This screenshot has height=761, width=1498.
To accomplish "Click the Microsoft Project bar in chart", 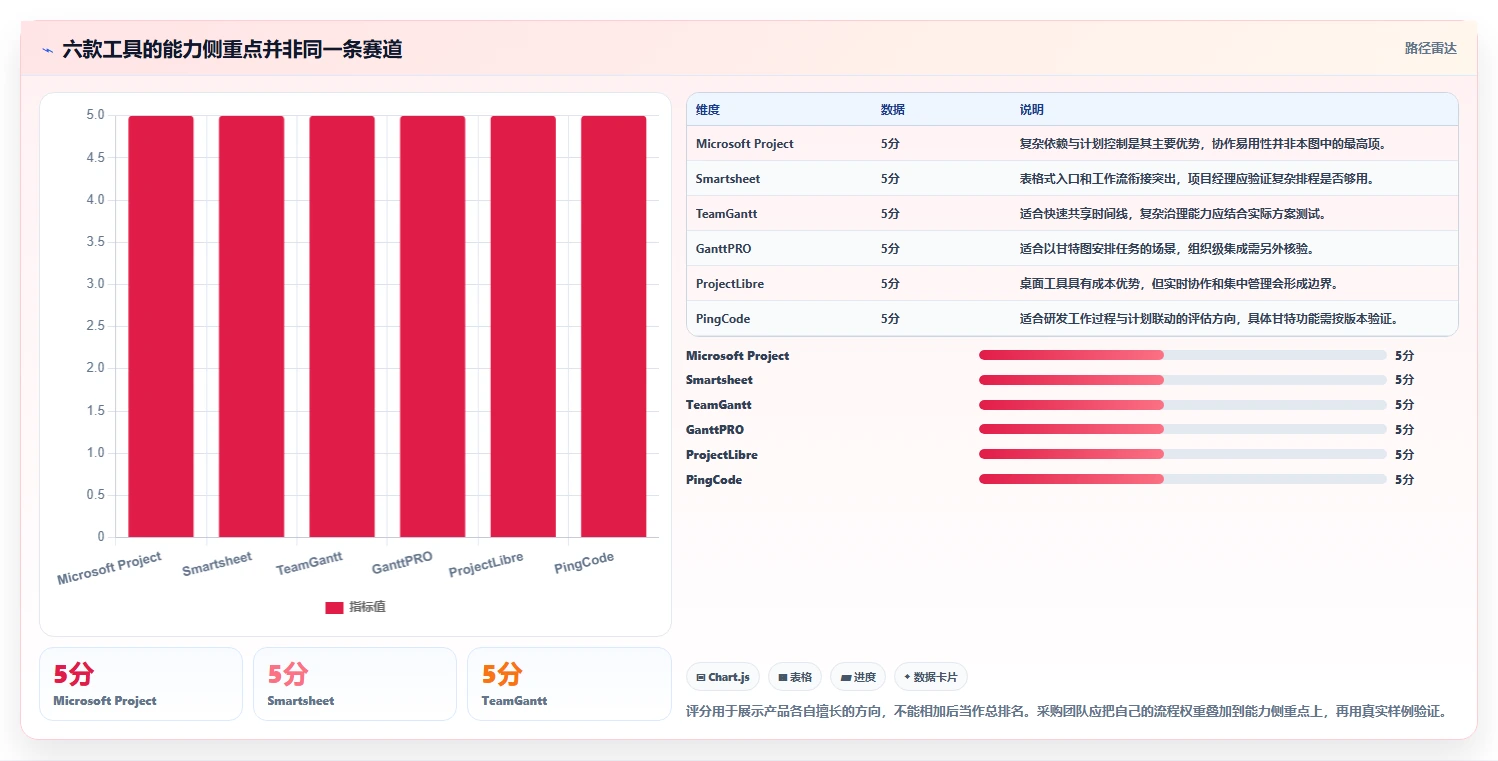I will click(161, 326).
